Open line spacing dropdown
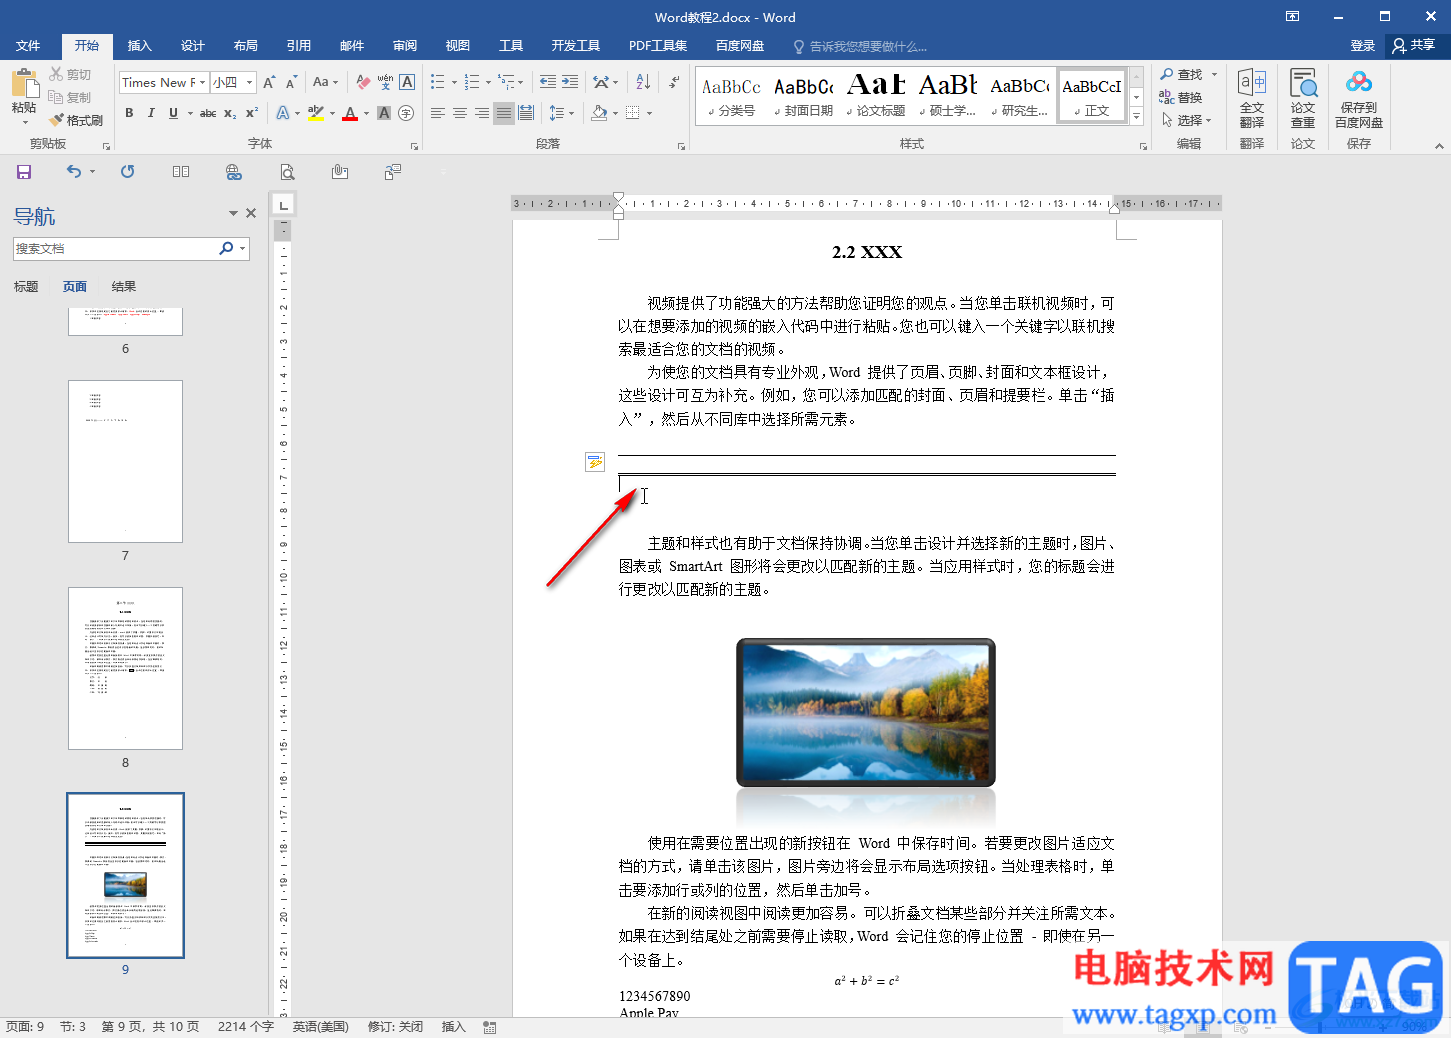This screenshot has width=1451, height=1038. click(x=562, y=113)
